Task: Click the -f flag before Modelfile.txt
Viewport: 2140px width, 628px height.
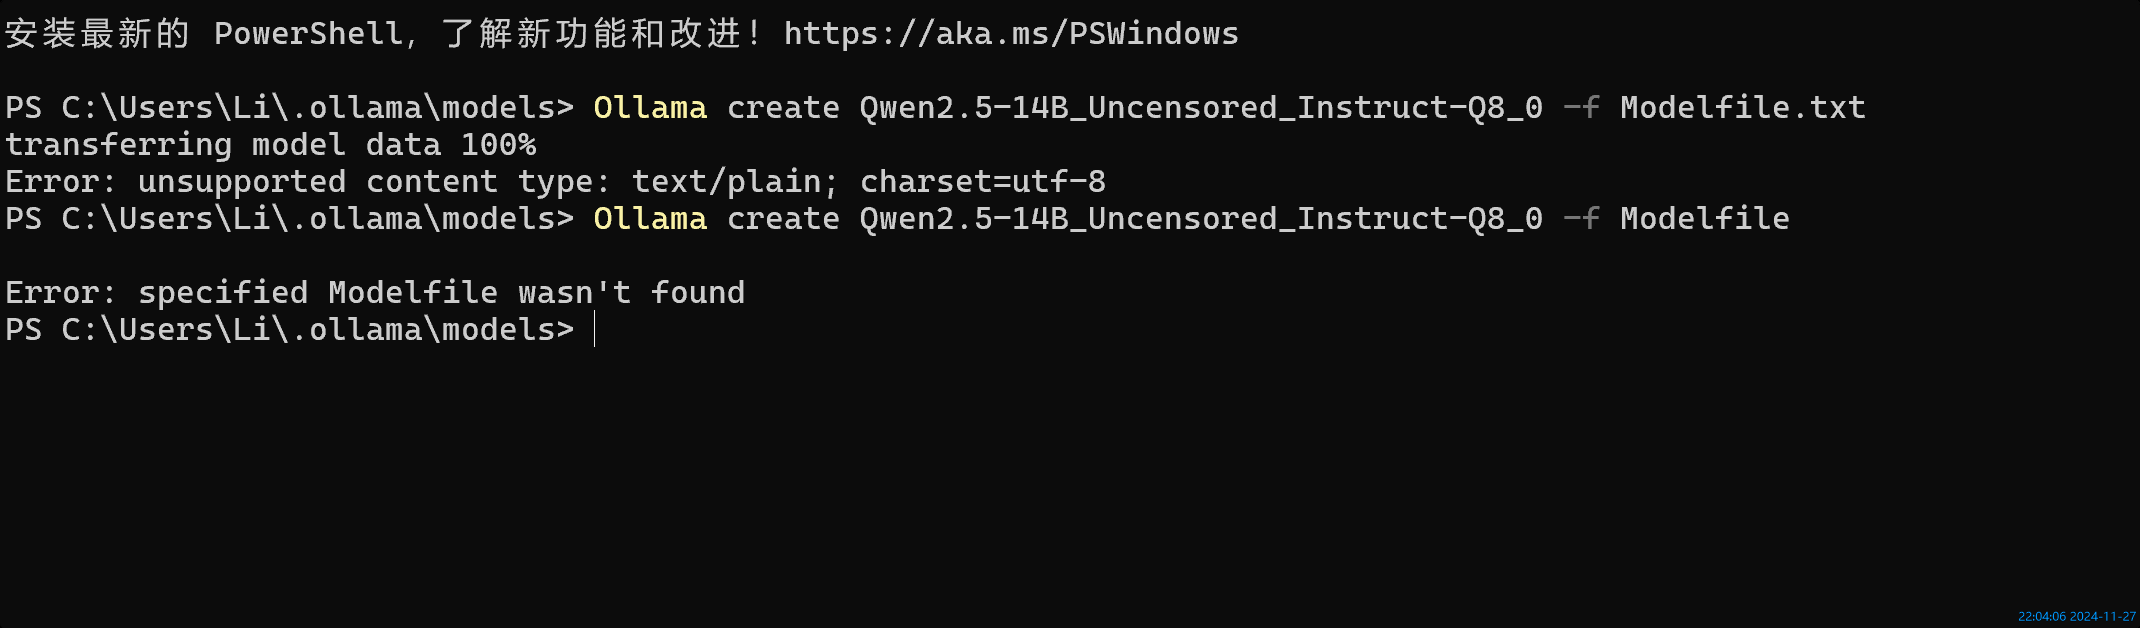Action: pos(1581,108)
